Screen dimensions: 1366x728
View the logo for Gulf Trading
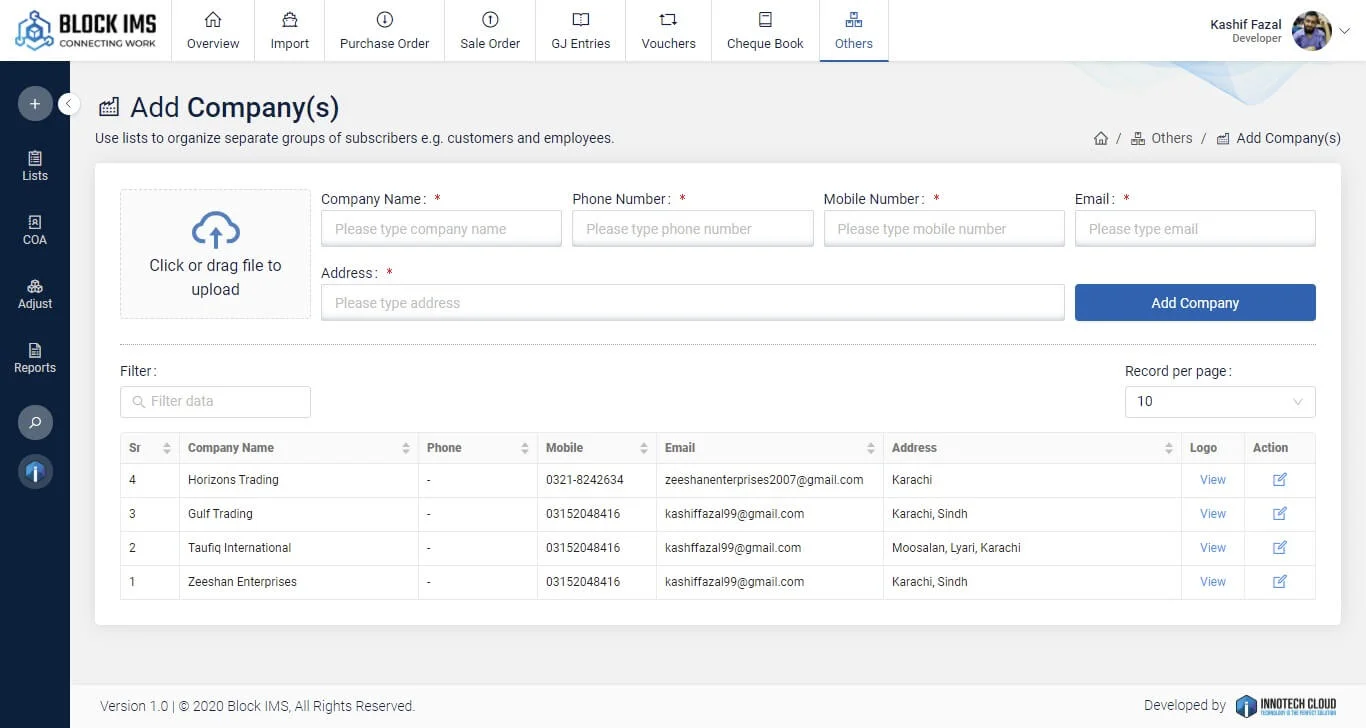(x=1212, y=514)
